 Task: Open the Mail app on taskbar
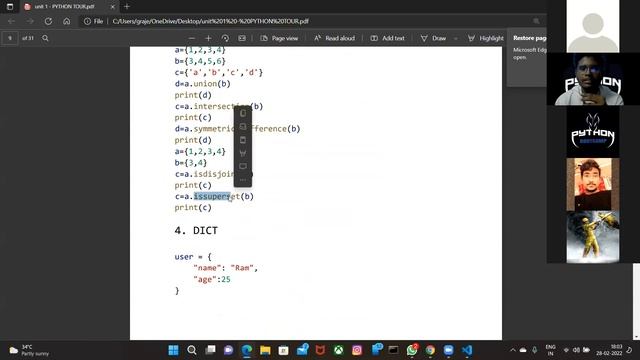(x=302, y=350)
